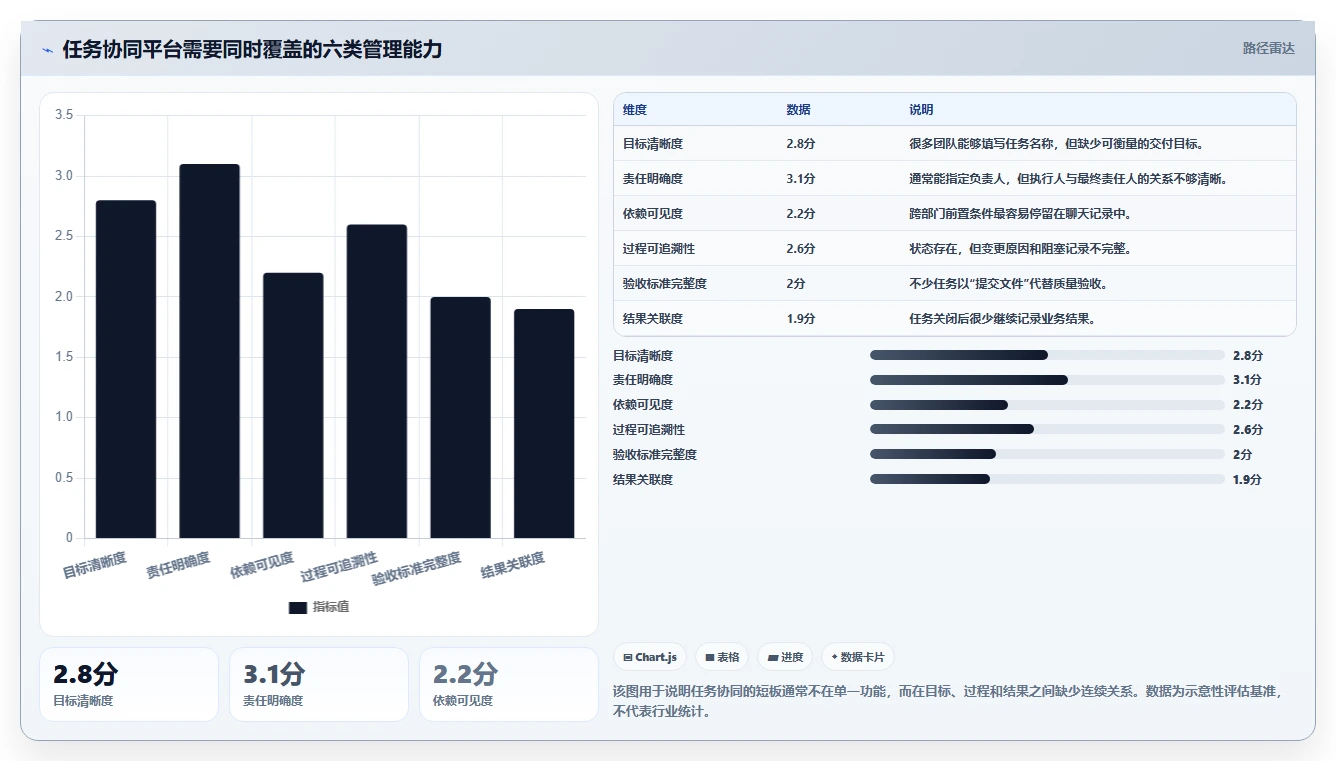Click the 2.8分 value in table
The width and height of the screenshot is (1336, 761).
coord(801,144)
